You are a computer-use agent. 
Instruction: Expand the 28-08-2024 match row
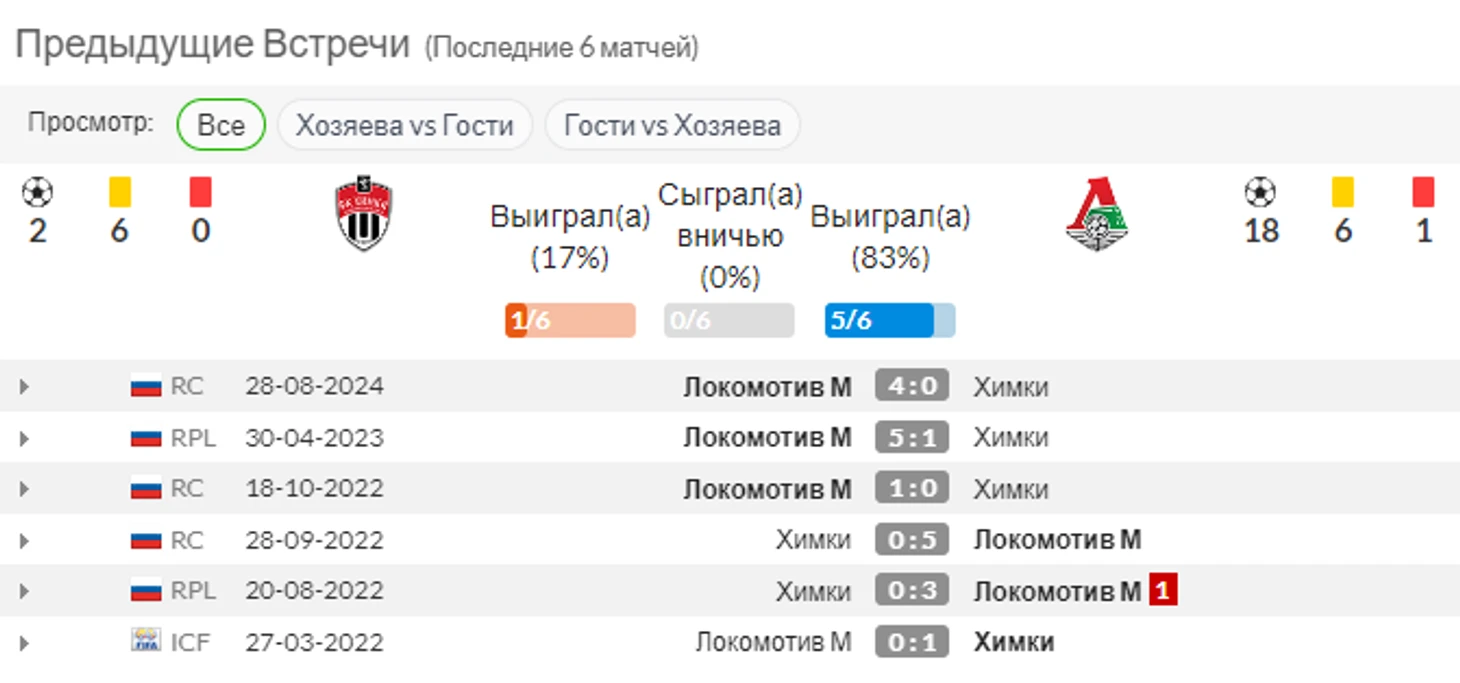click(25, 387)
